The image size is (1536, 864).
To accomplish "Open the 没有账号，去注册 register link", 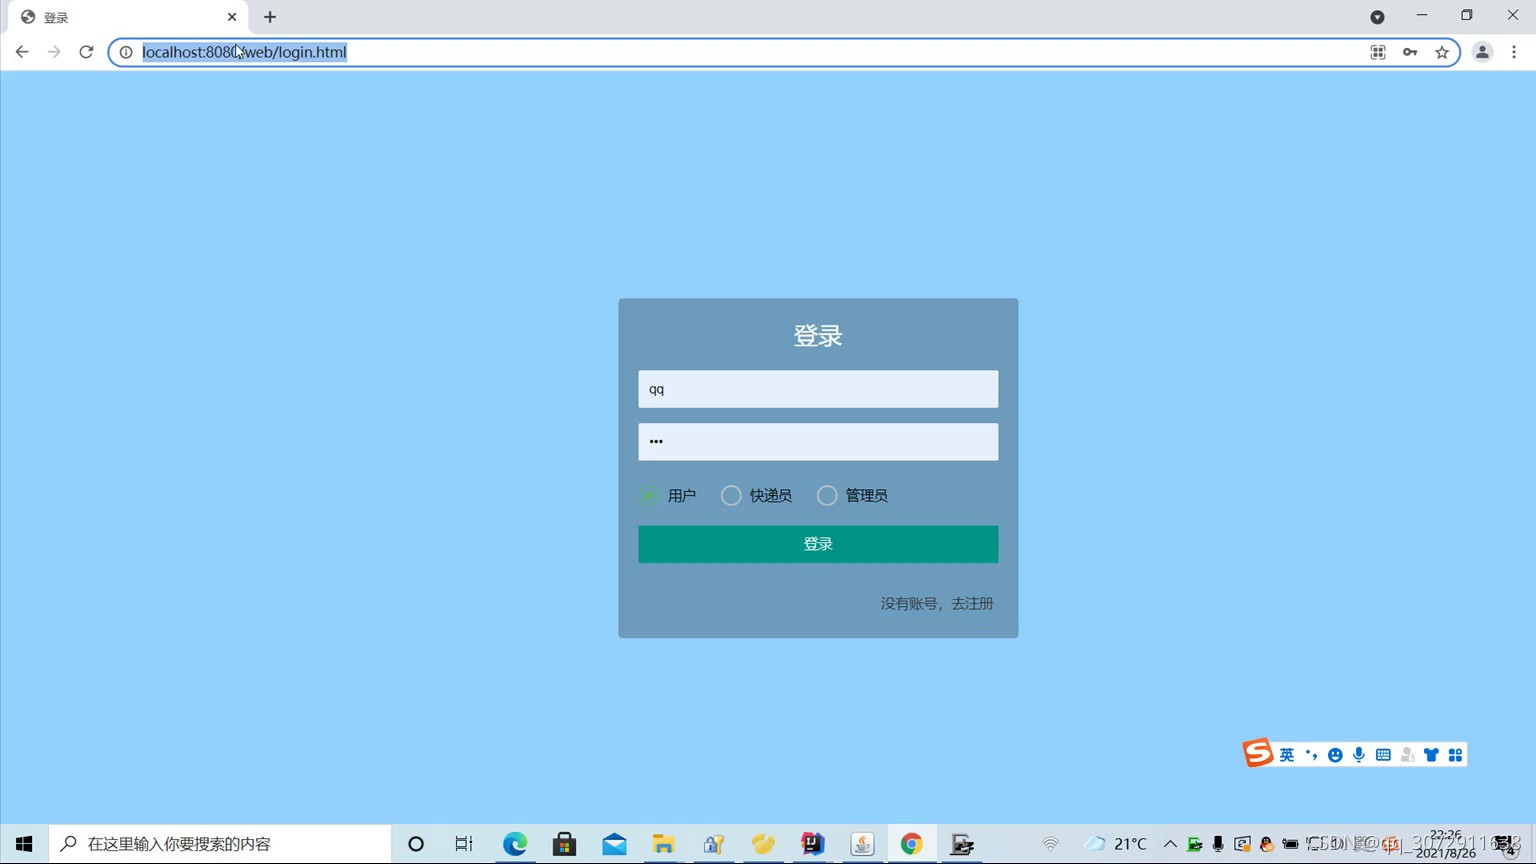I will pos(937,603).
